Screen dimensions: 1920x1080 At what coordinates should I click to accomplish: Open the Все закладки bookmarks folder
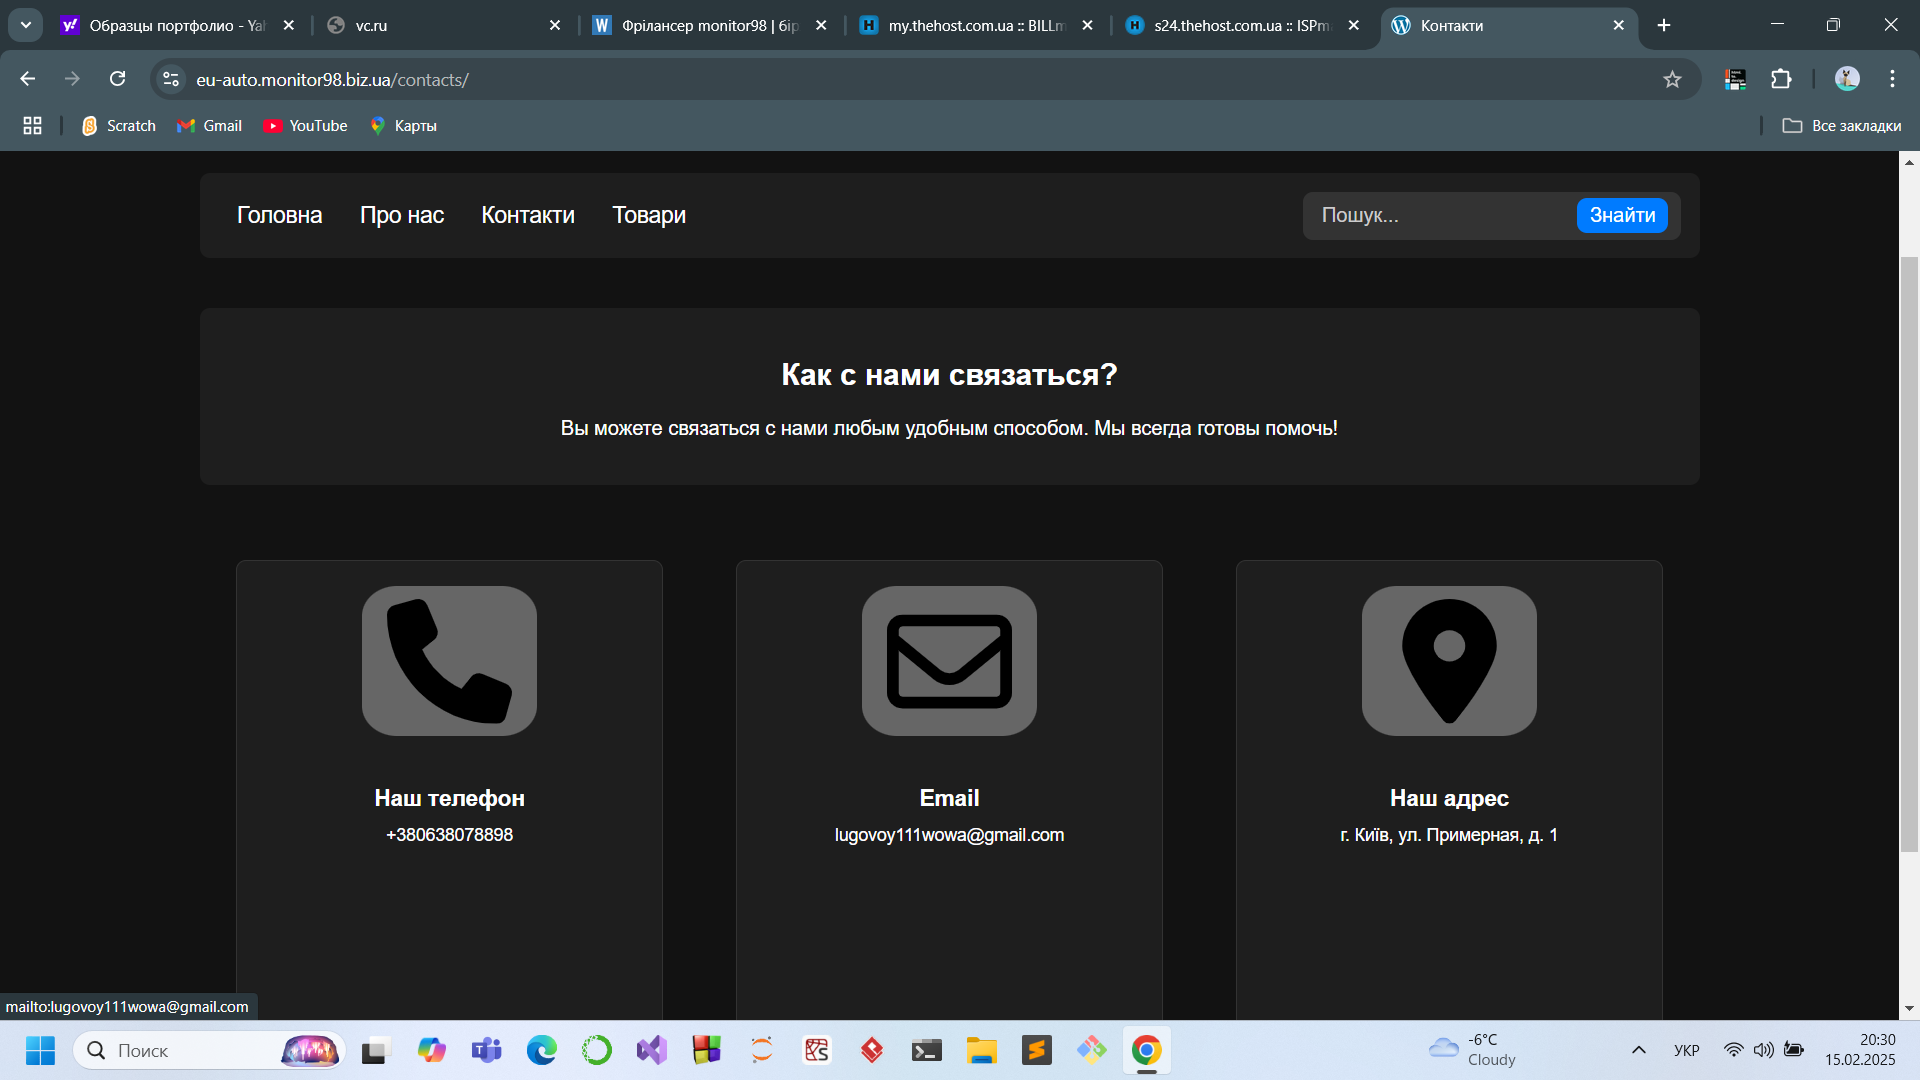pos(1842,126)
